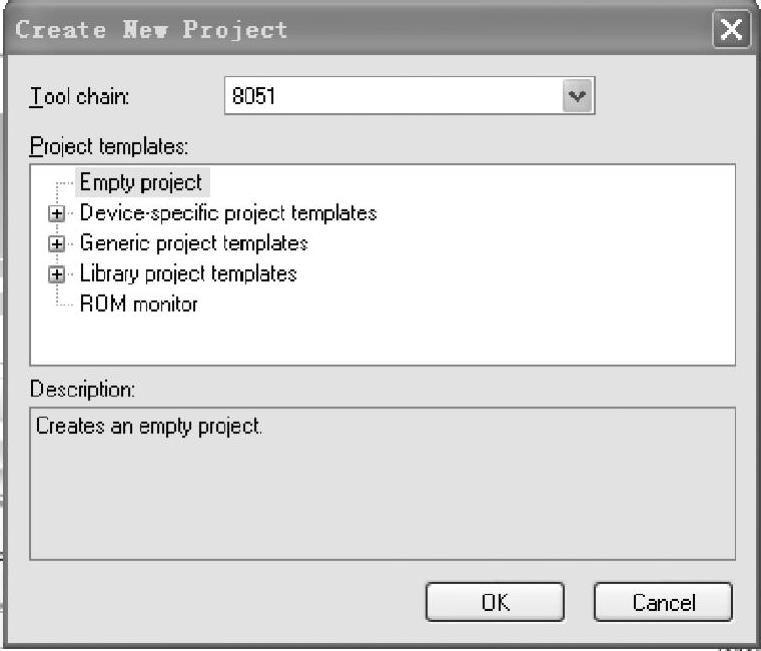Click the Tool chain label
The height and width of the screenshot is (651, 761).
tap(79, 96)
